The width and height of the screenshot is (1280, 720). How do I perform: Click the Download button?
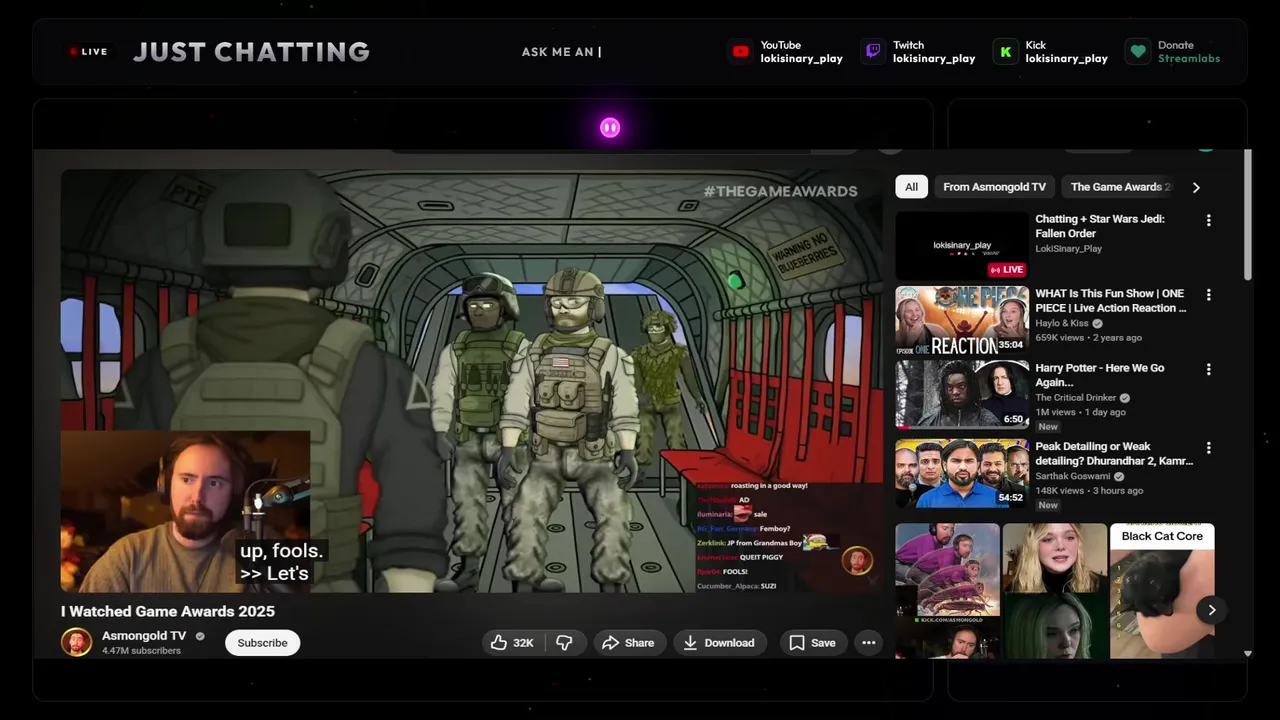(x=719, y=643)
